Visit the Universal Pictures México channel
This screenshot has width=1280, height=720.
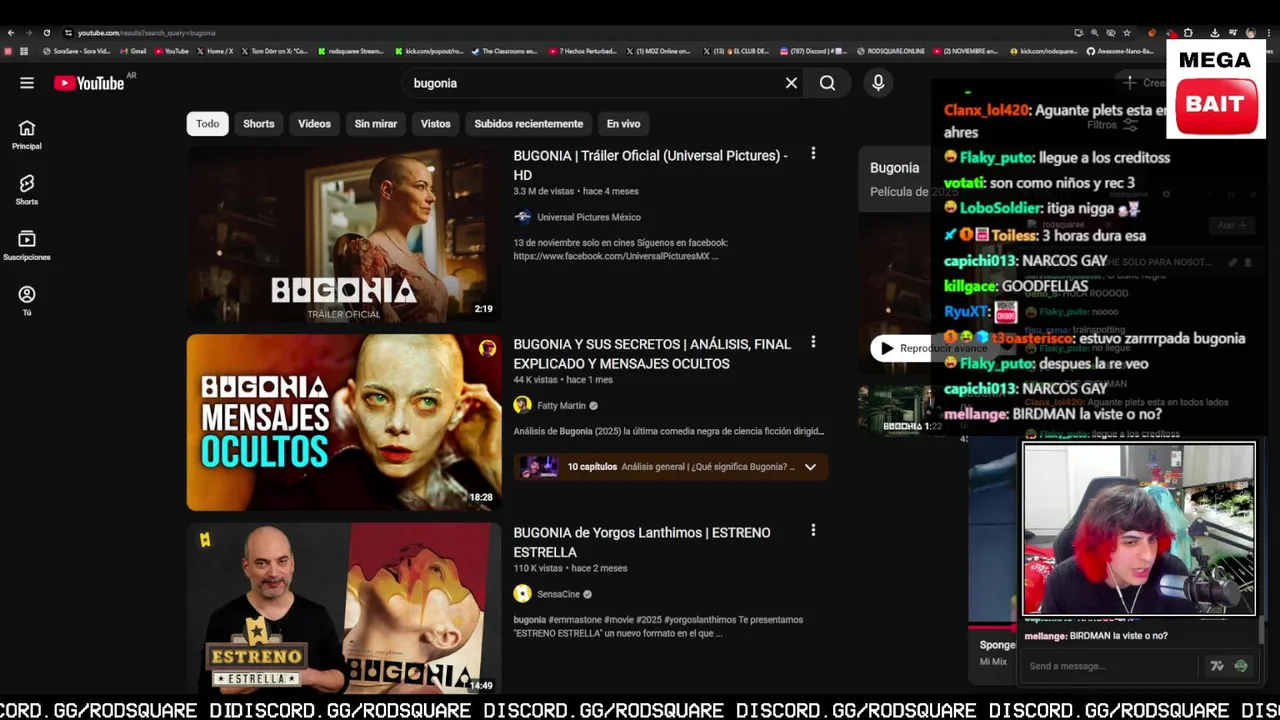tap(589, 217)
